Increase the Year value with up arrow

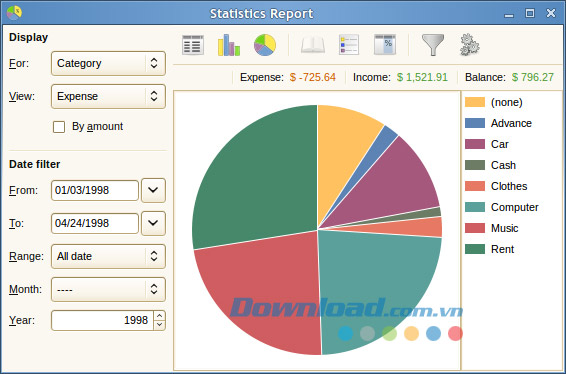(160, 316)
